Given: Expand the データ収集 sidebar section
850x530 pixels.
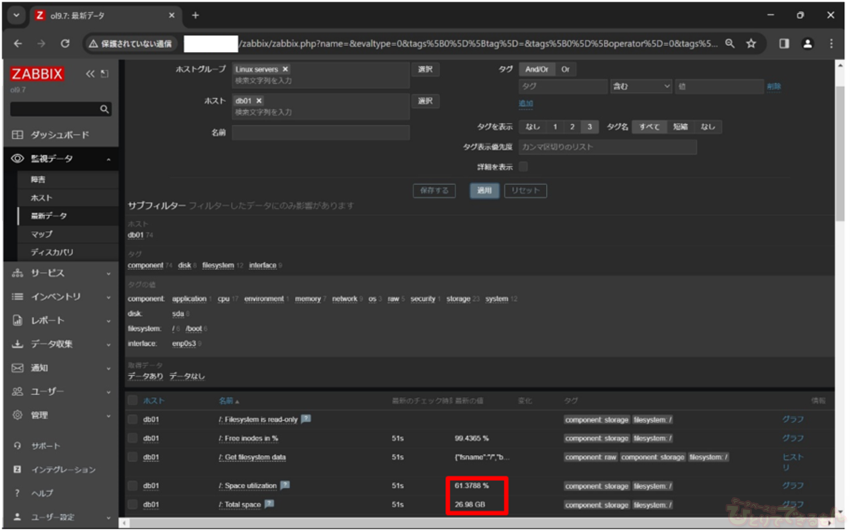Looking at the screenshot, I should coord(60,344).
